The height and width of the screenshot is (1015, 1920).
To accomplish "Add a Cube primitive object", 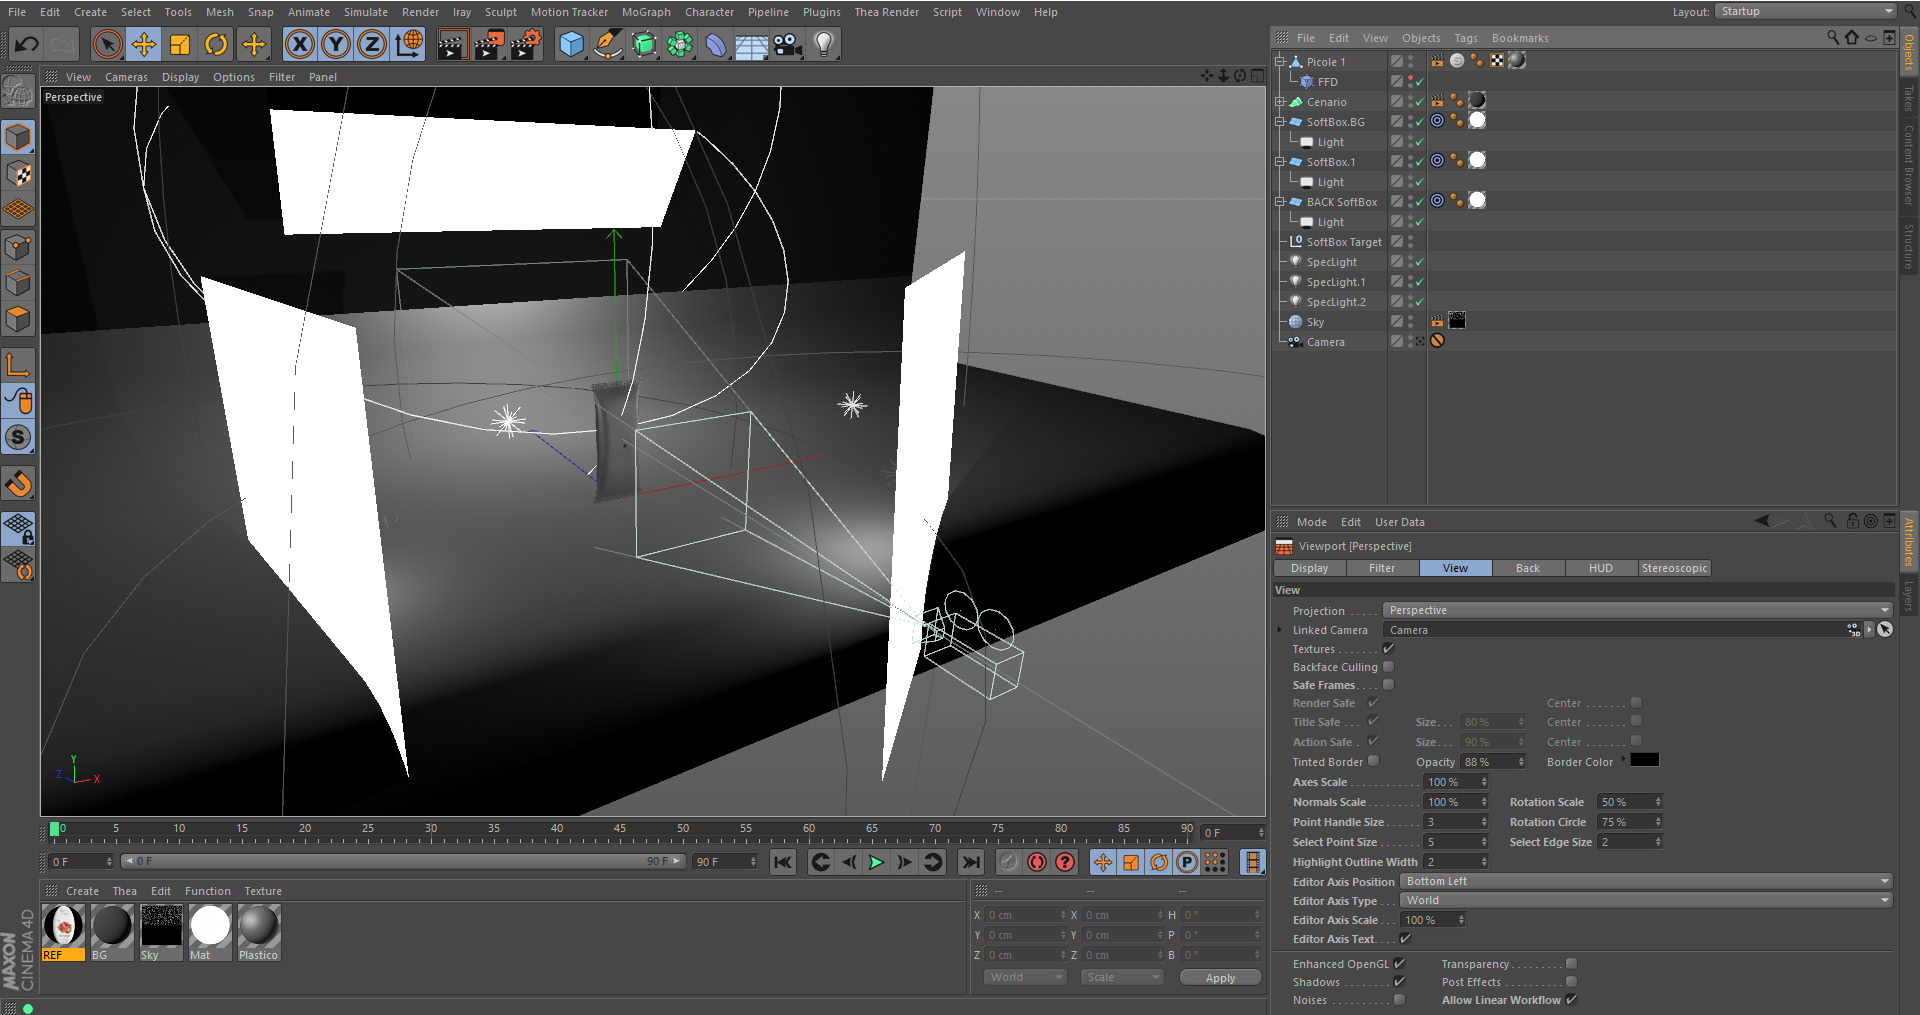I will pyautogui.click(x=571, y=44).
